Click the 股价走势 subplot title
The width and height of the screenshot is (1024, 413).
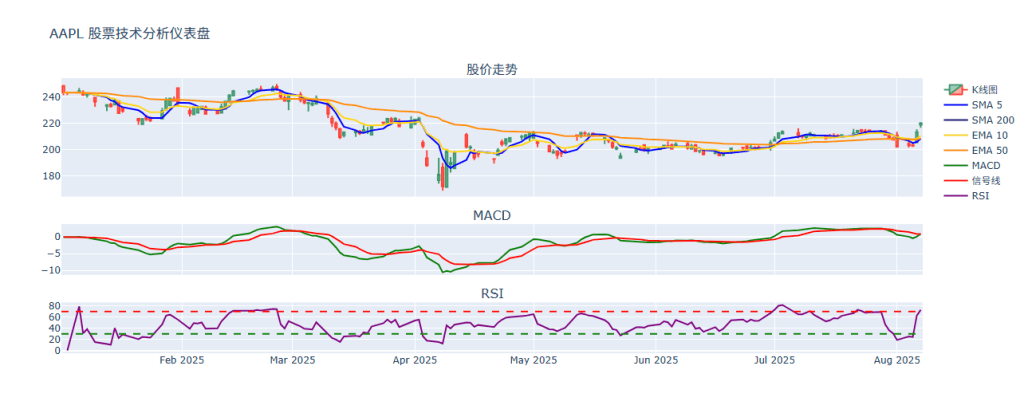(x=492, y=70)
